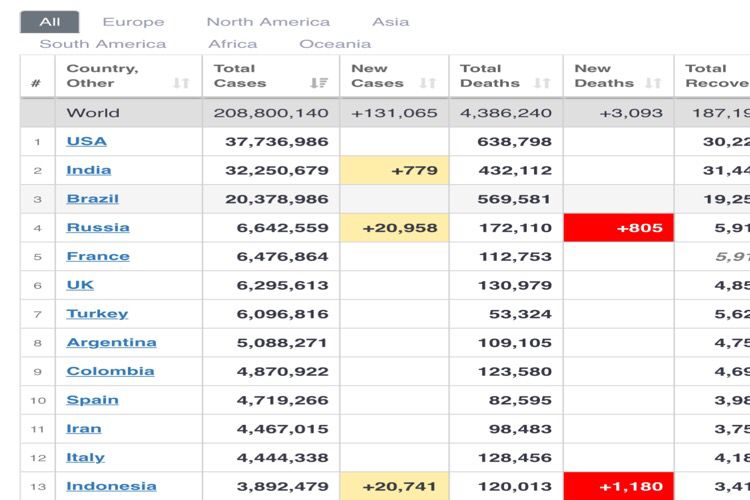Open the Colombia country link
750x500 pixels.
click(110, 371)
